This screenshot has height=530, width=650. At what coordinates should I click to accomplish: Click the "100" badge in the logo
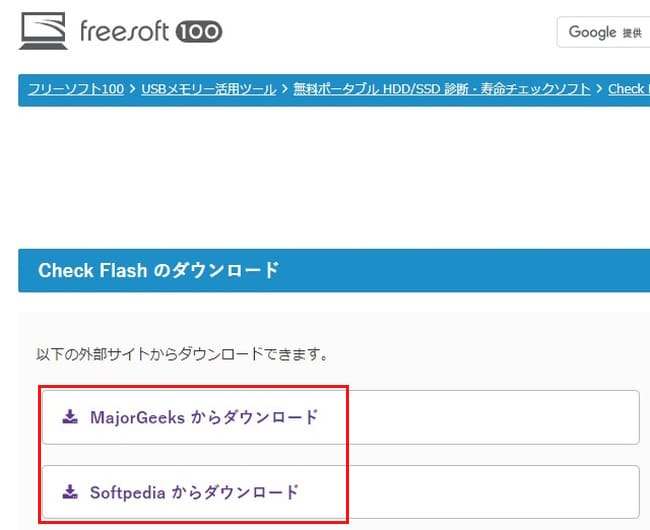pyautogui.click(x=198, y=32)
